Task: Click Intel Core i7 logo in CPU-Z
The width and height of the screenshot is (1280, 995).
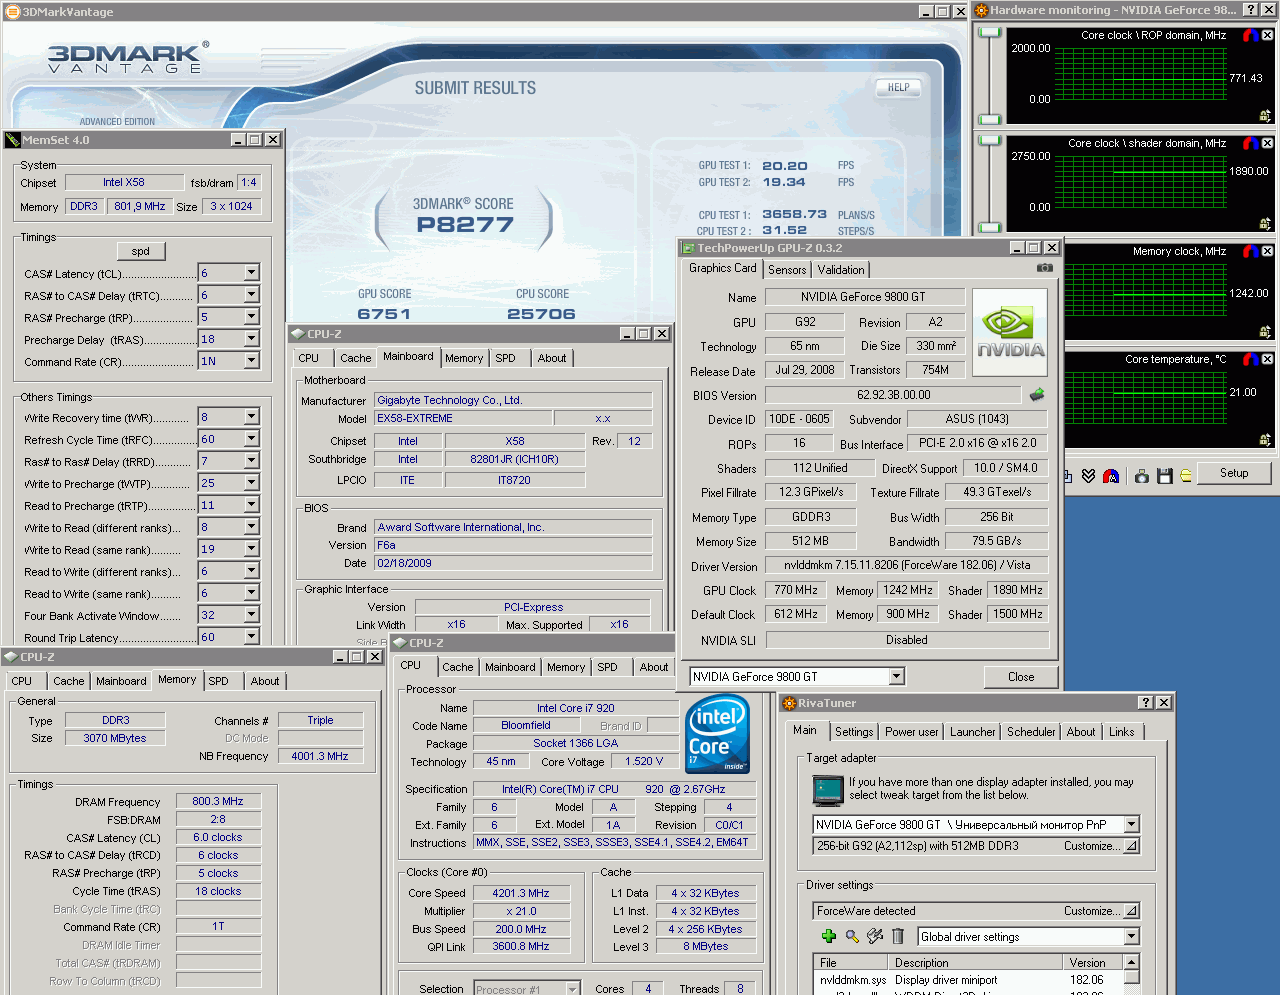Action: pyautogui.click(x=717, y=734)
